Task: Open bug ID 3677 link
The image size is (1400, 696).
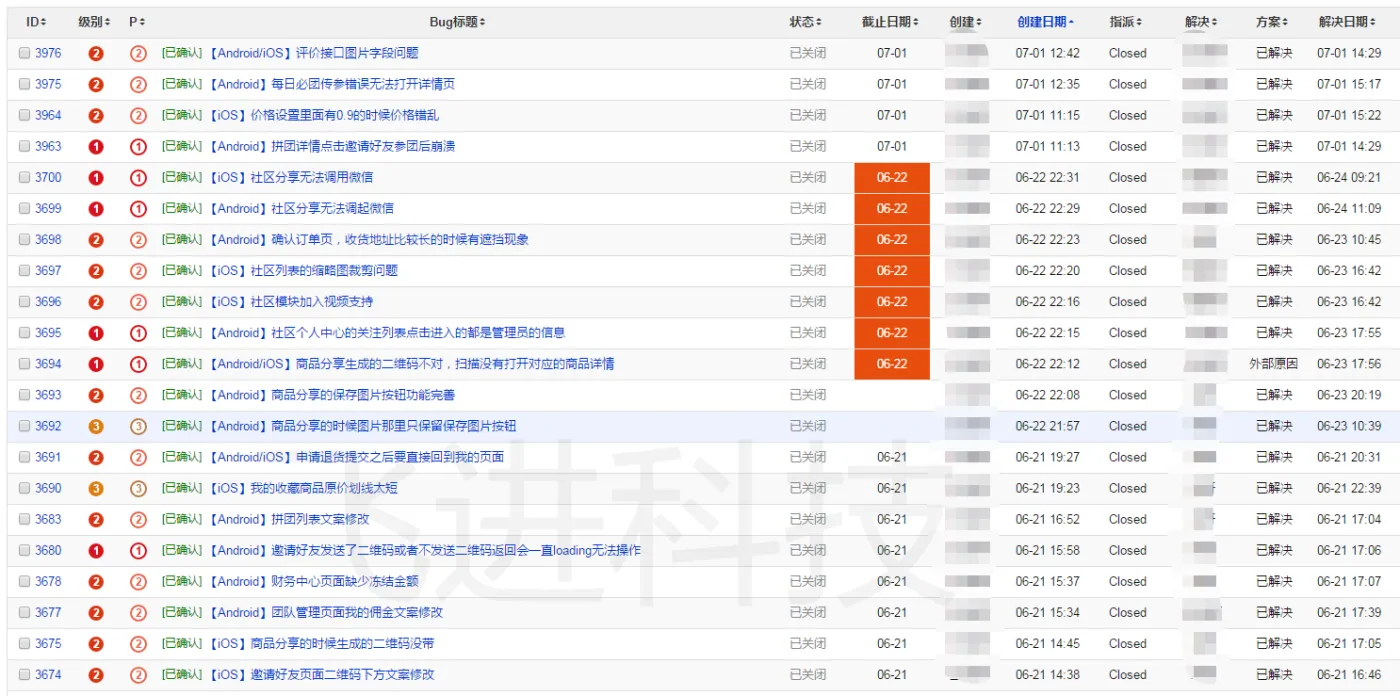Action: 48,613
